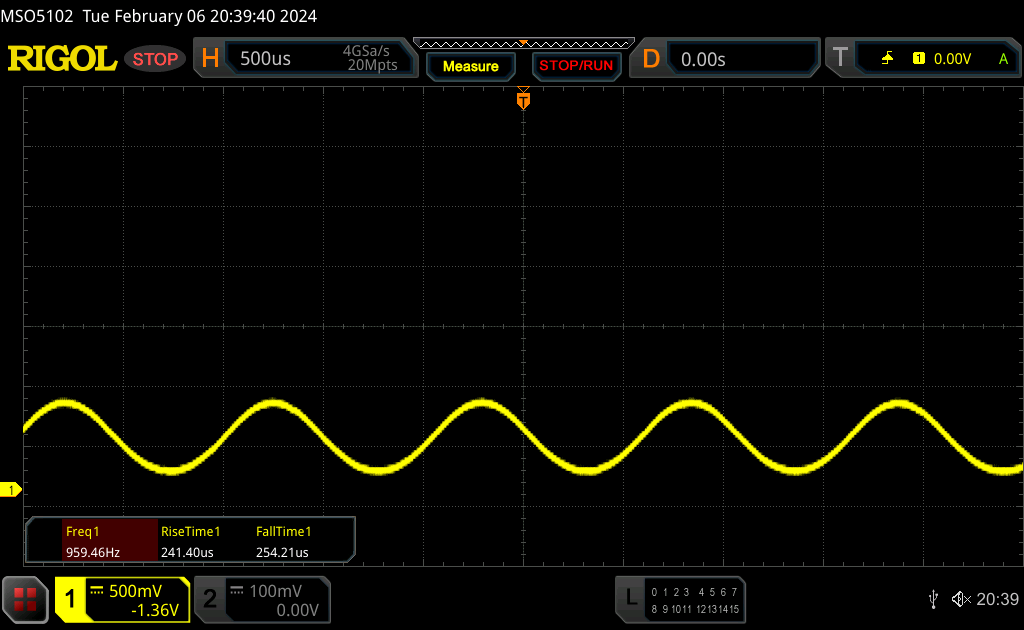This screenshot has width=1024, height=630.
Task: Toggle channel 1 on or off
Action: point(71,599)
